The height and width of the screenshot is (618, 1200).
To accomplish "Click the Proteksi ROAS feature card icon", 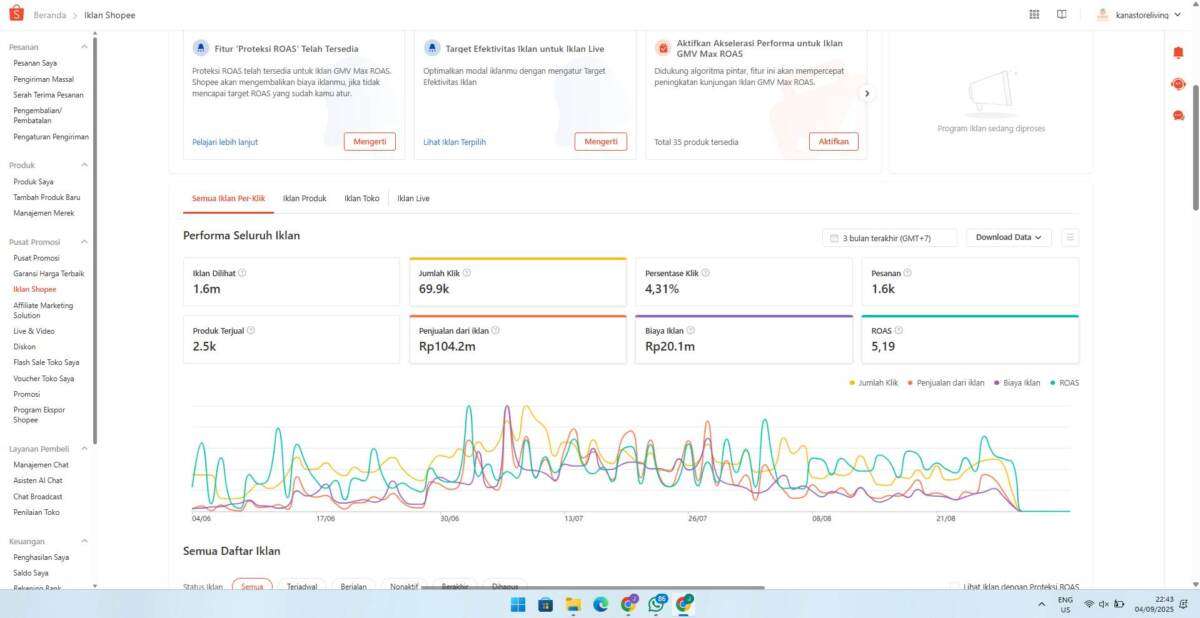I will [x=201, y=48].
